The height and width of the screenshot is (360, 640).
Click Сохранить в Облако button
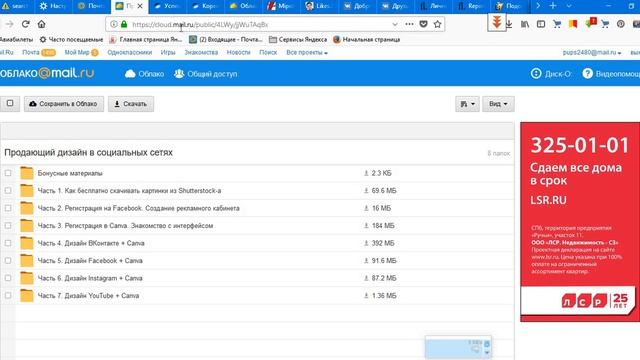(x=64, y=104)
